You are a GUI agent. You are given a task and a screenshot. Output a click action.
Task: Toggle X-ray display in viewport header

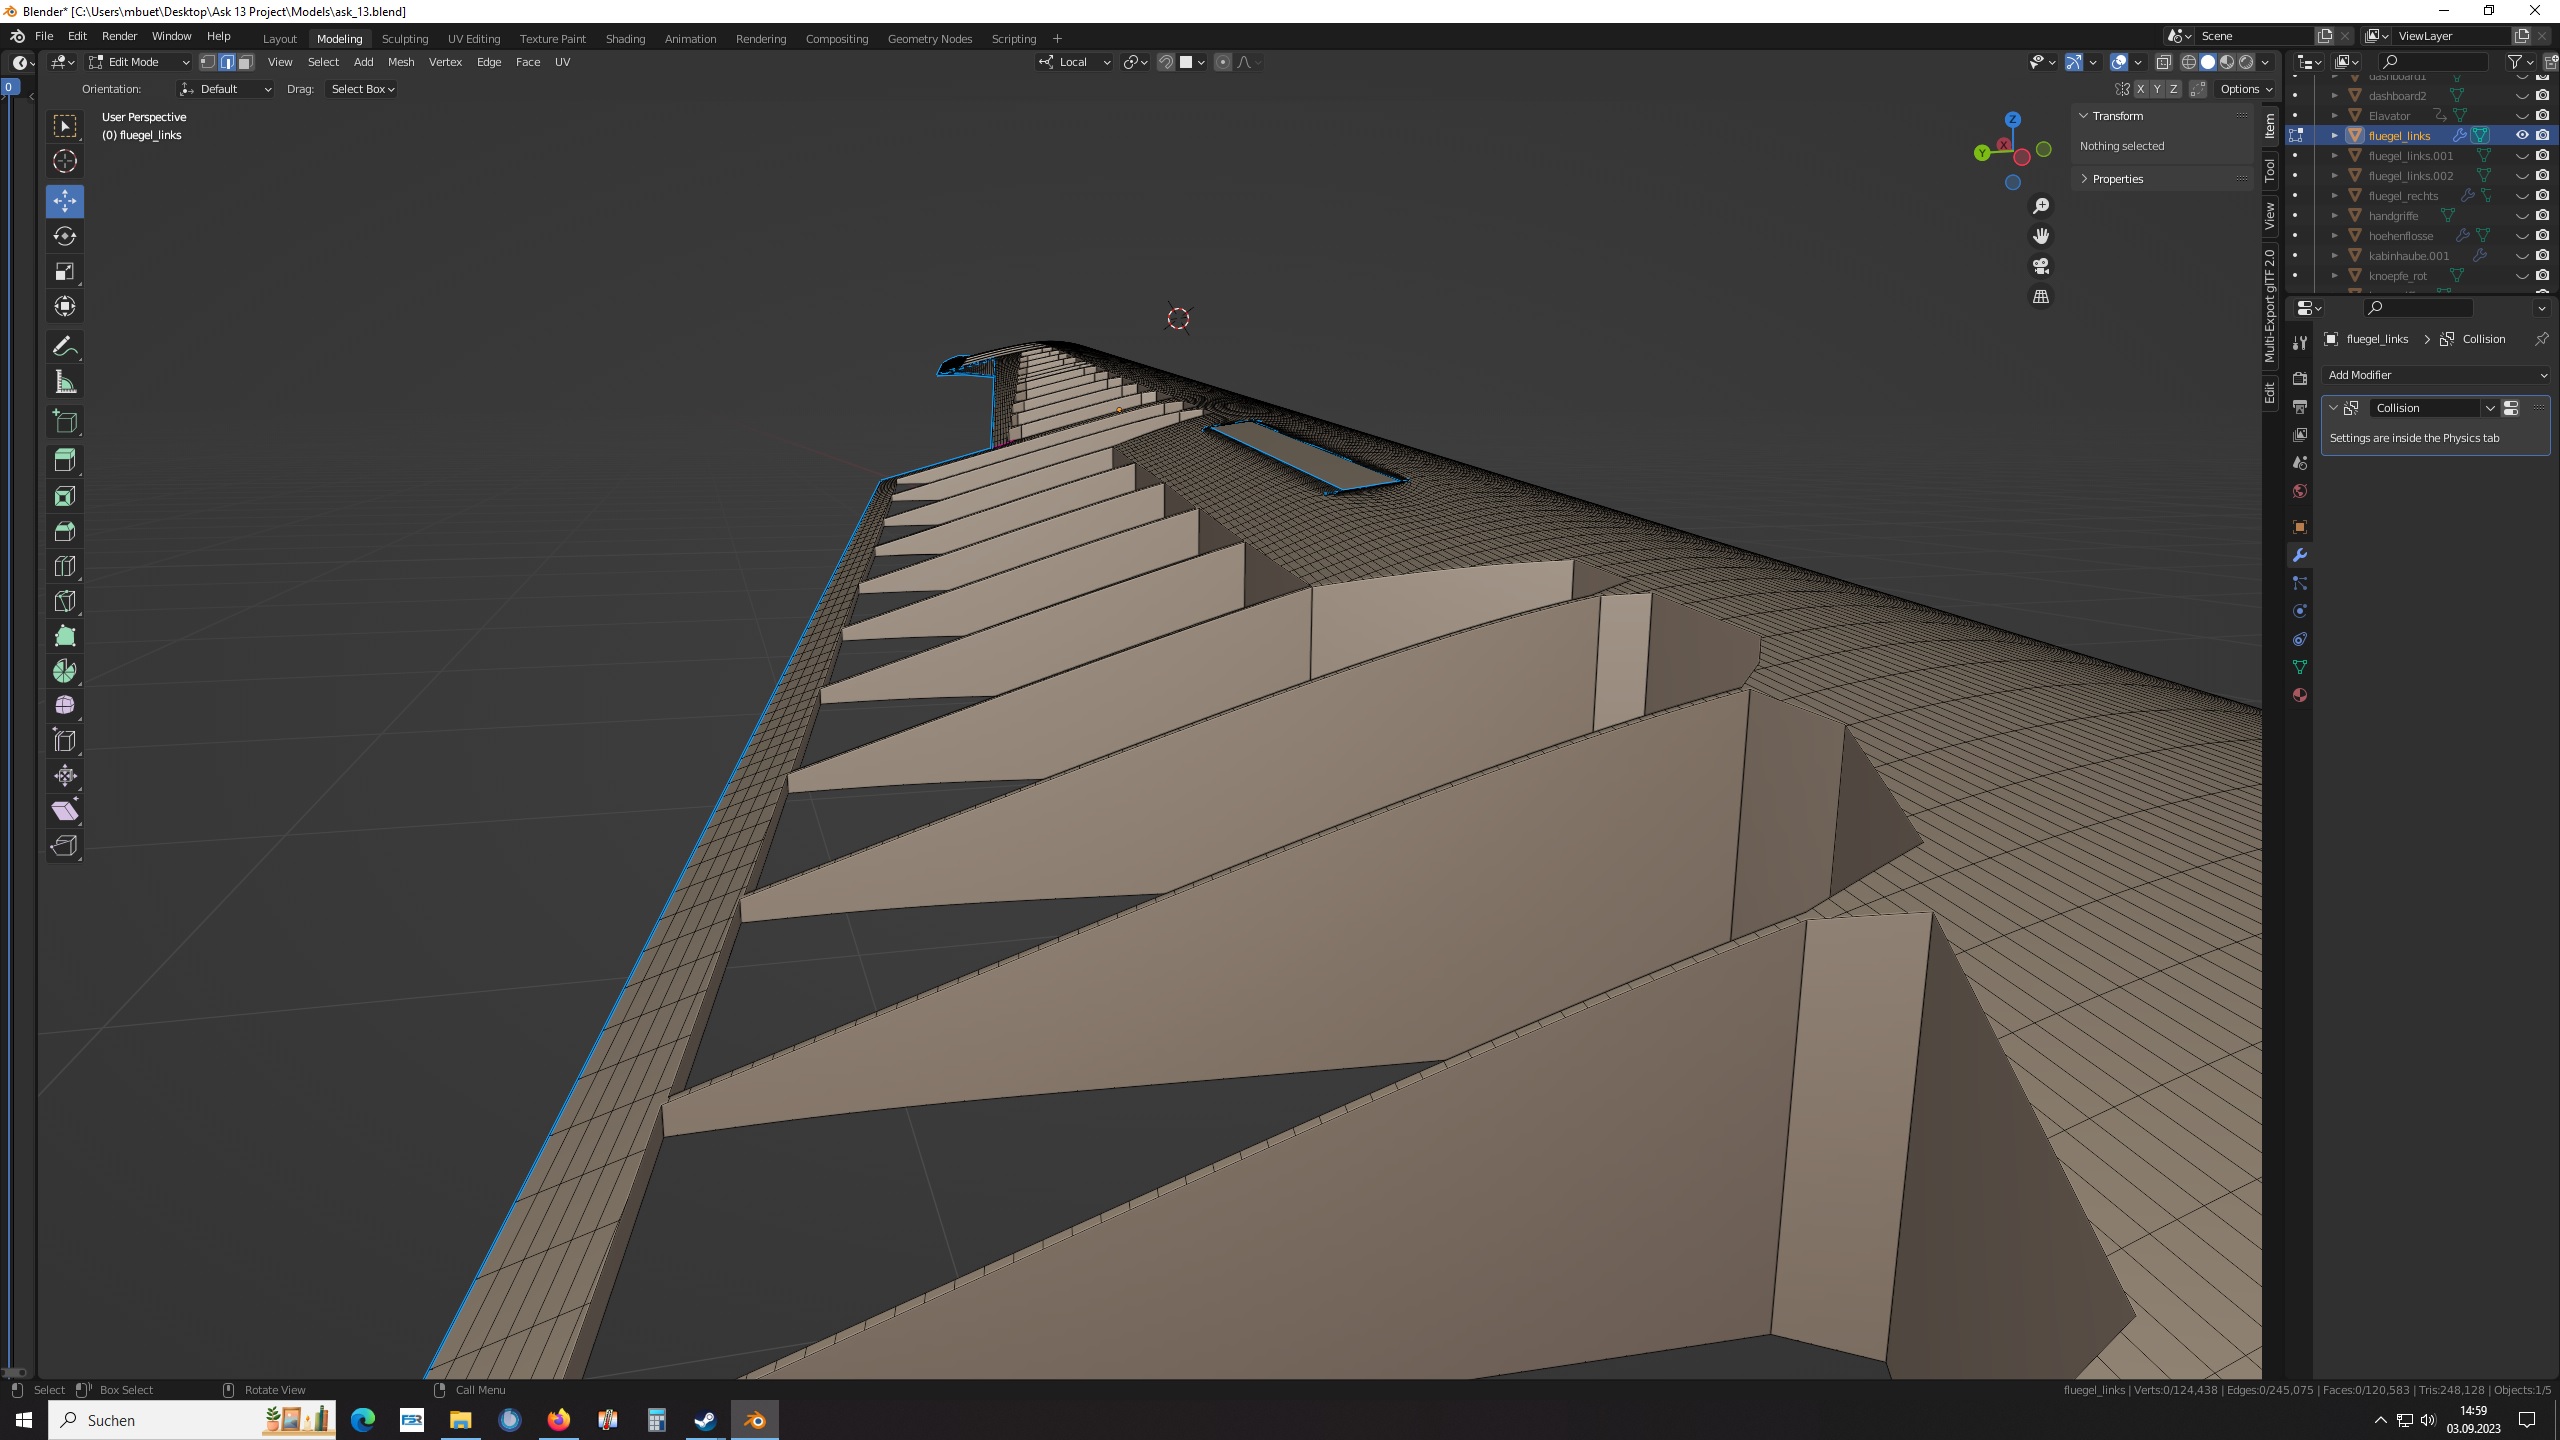(x=2163, y=62)
